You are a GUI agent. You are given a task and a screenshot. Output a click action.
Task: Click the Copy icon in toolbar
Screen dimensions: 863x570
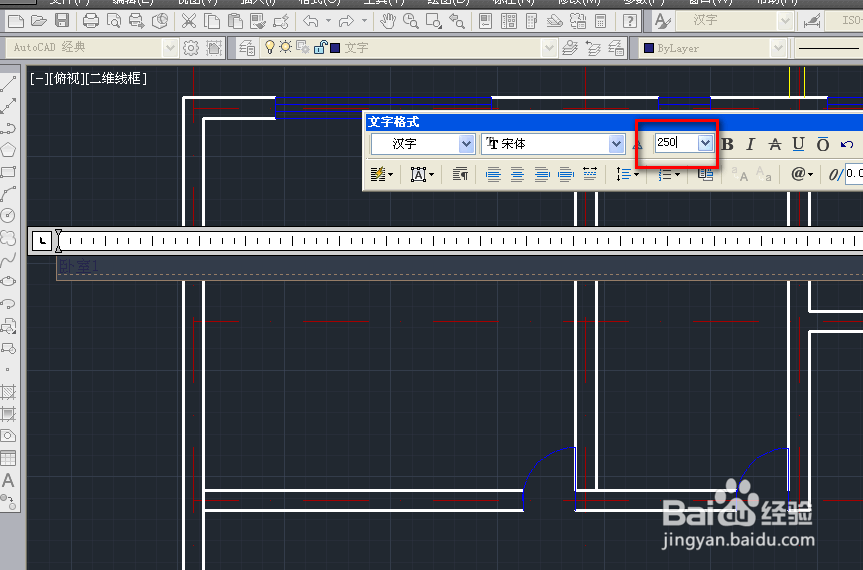click(212, 21)
